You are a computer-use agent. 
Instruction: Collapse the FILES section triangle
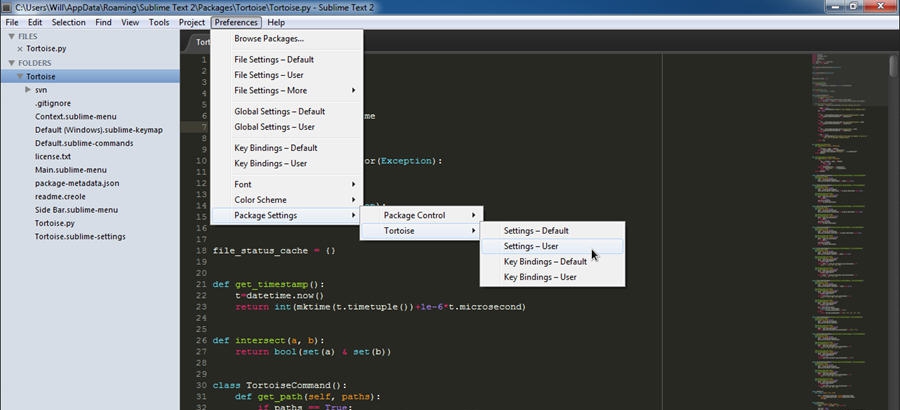[10, 36]
